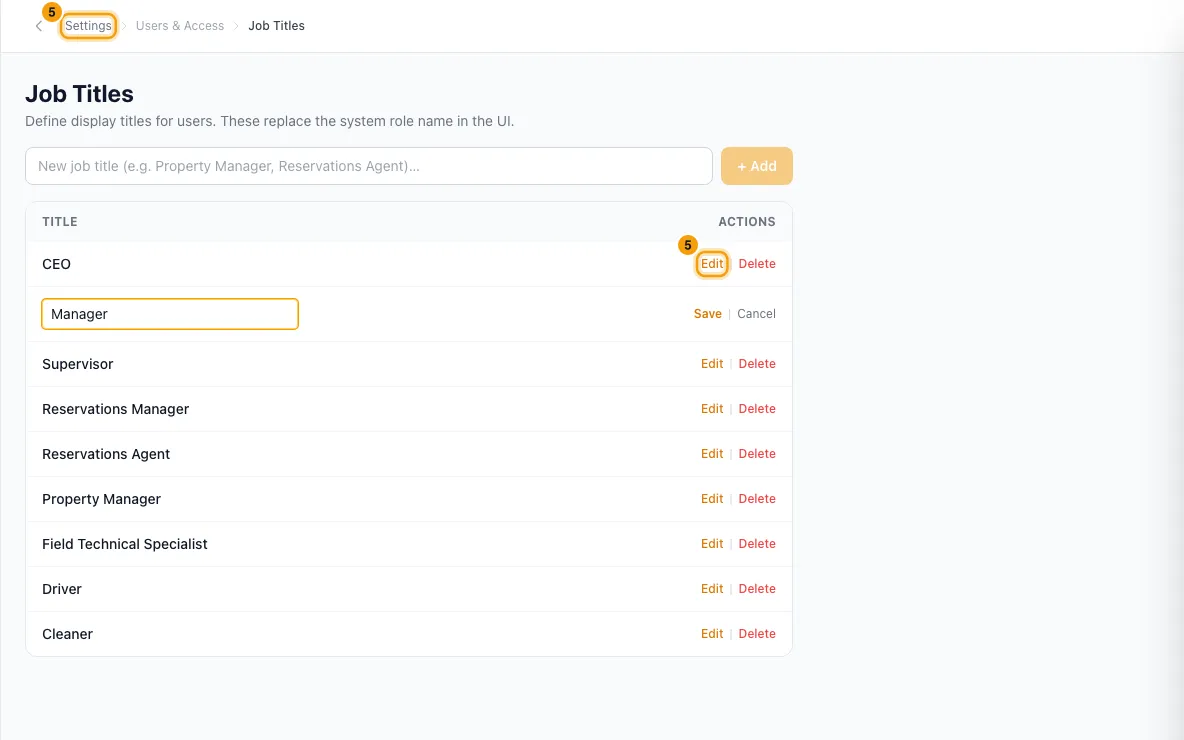The image size is (1184, 740).
Task: Delete the Cleaner job title
Action: 757,634
